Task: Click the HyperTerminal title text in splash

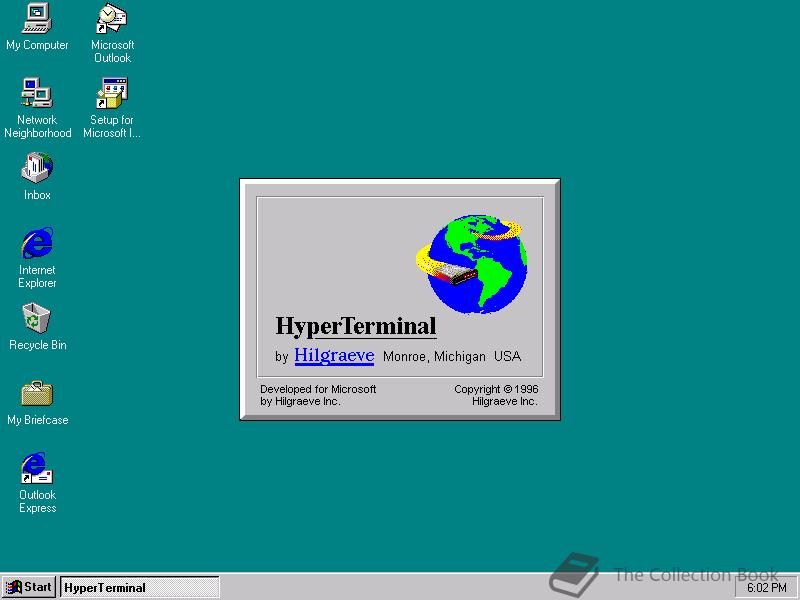Action: (x=356, y=327)
